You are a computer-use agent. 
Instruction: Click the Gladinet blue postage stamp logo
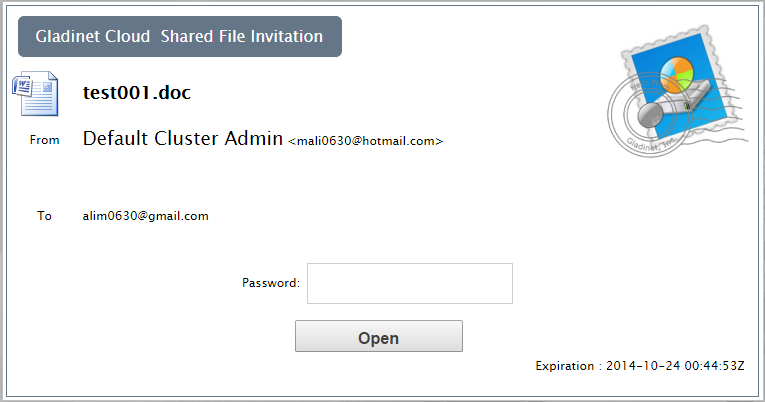pyautogui.click(x=677, y=89)
